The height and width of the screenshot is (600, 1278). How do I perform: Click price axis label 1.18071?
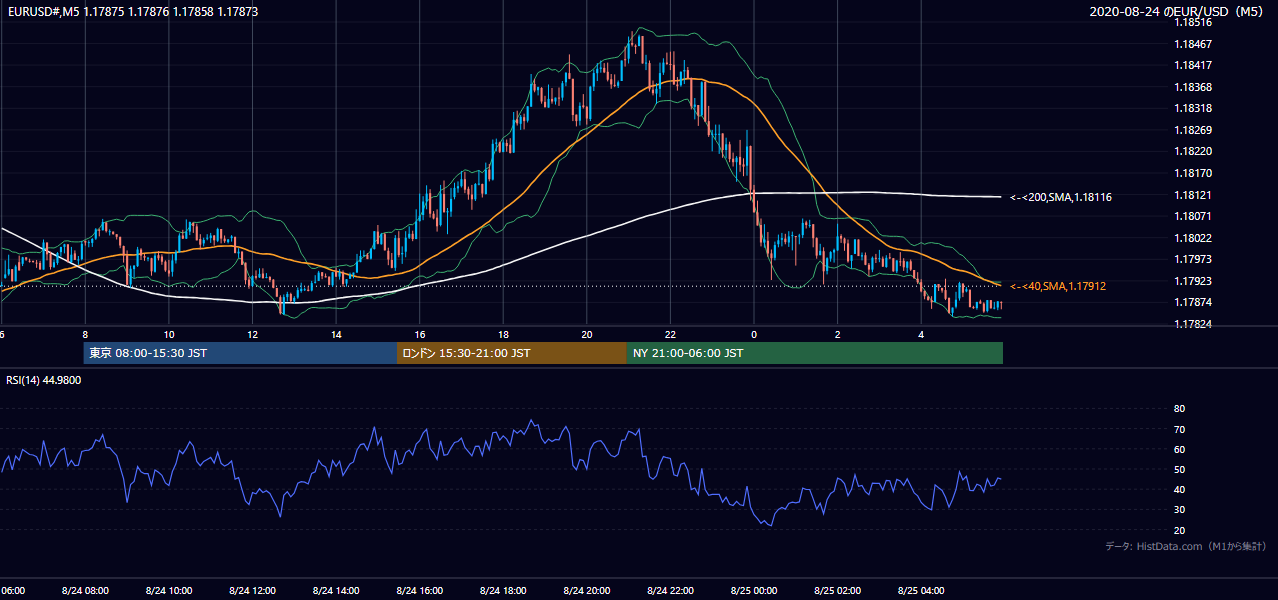(x=1194, y=216)
